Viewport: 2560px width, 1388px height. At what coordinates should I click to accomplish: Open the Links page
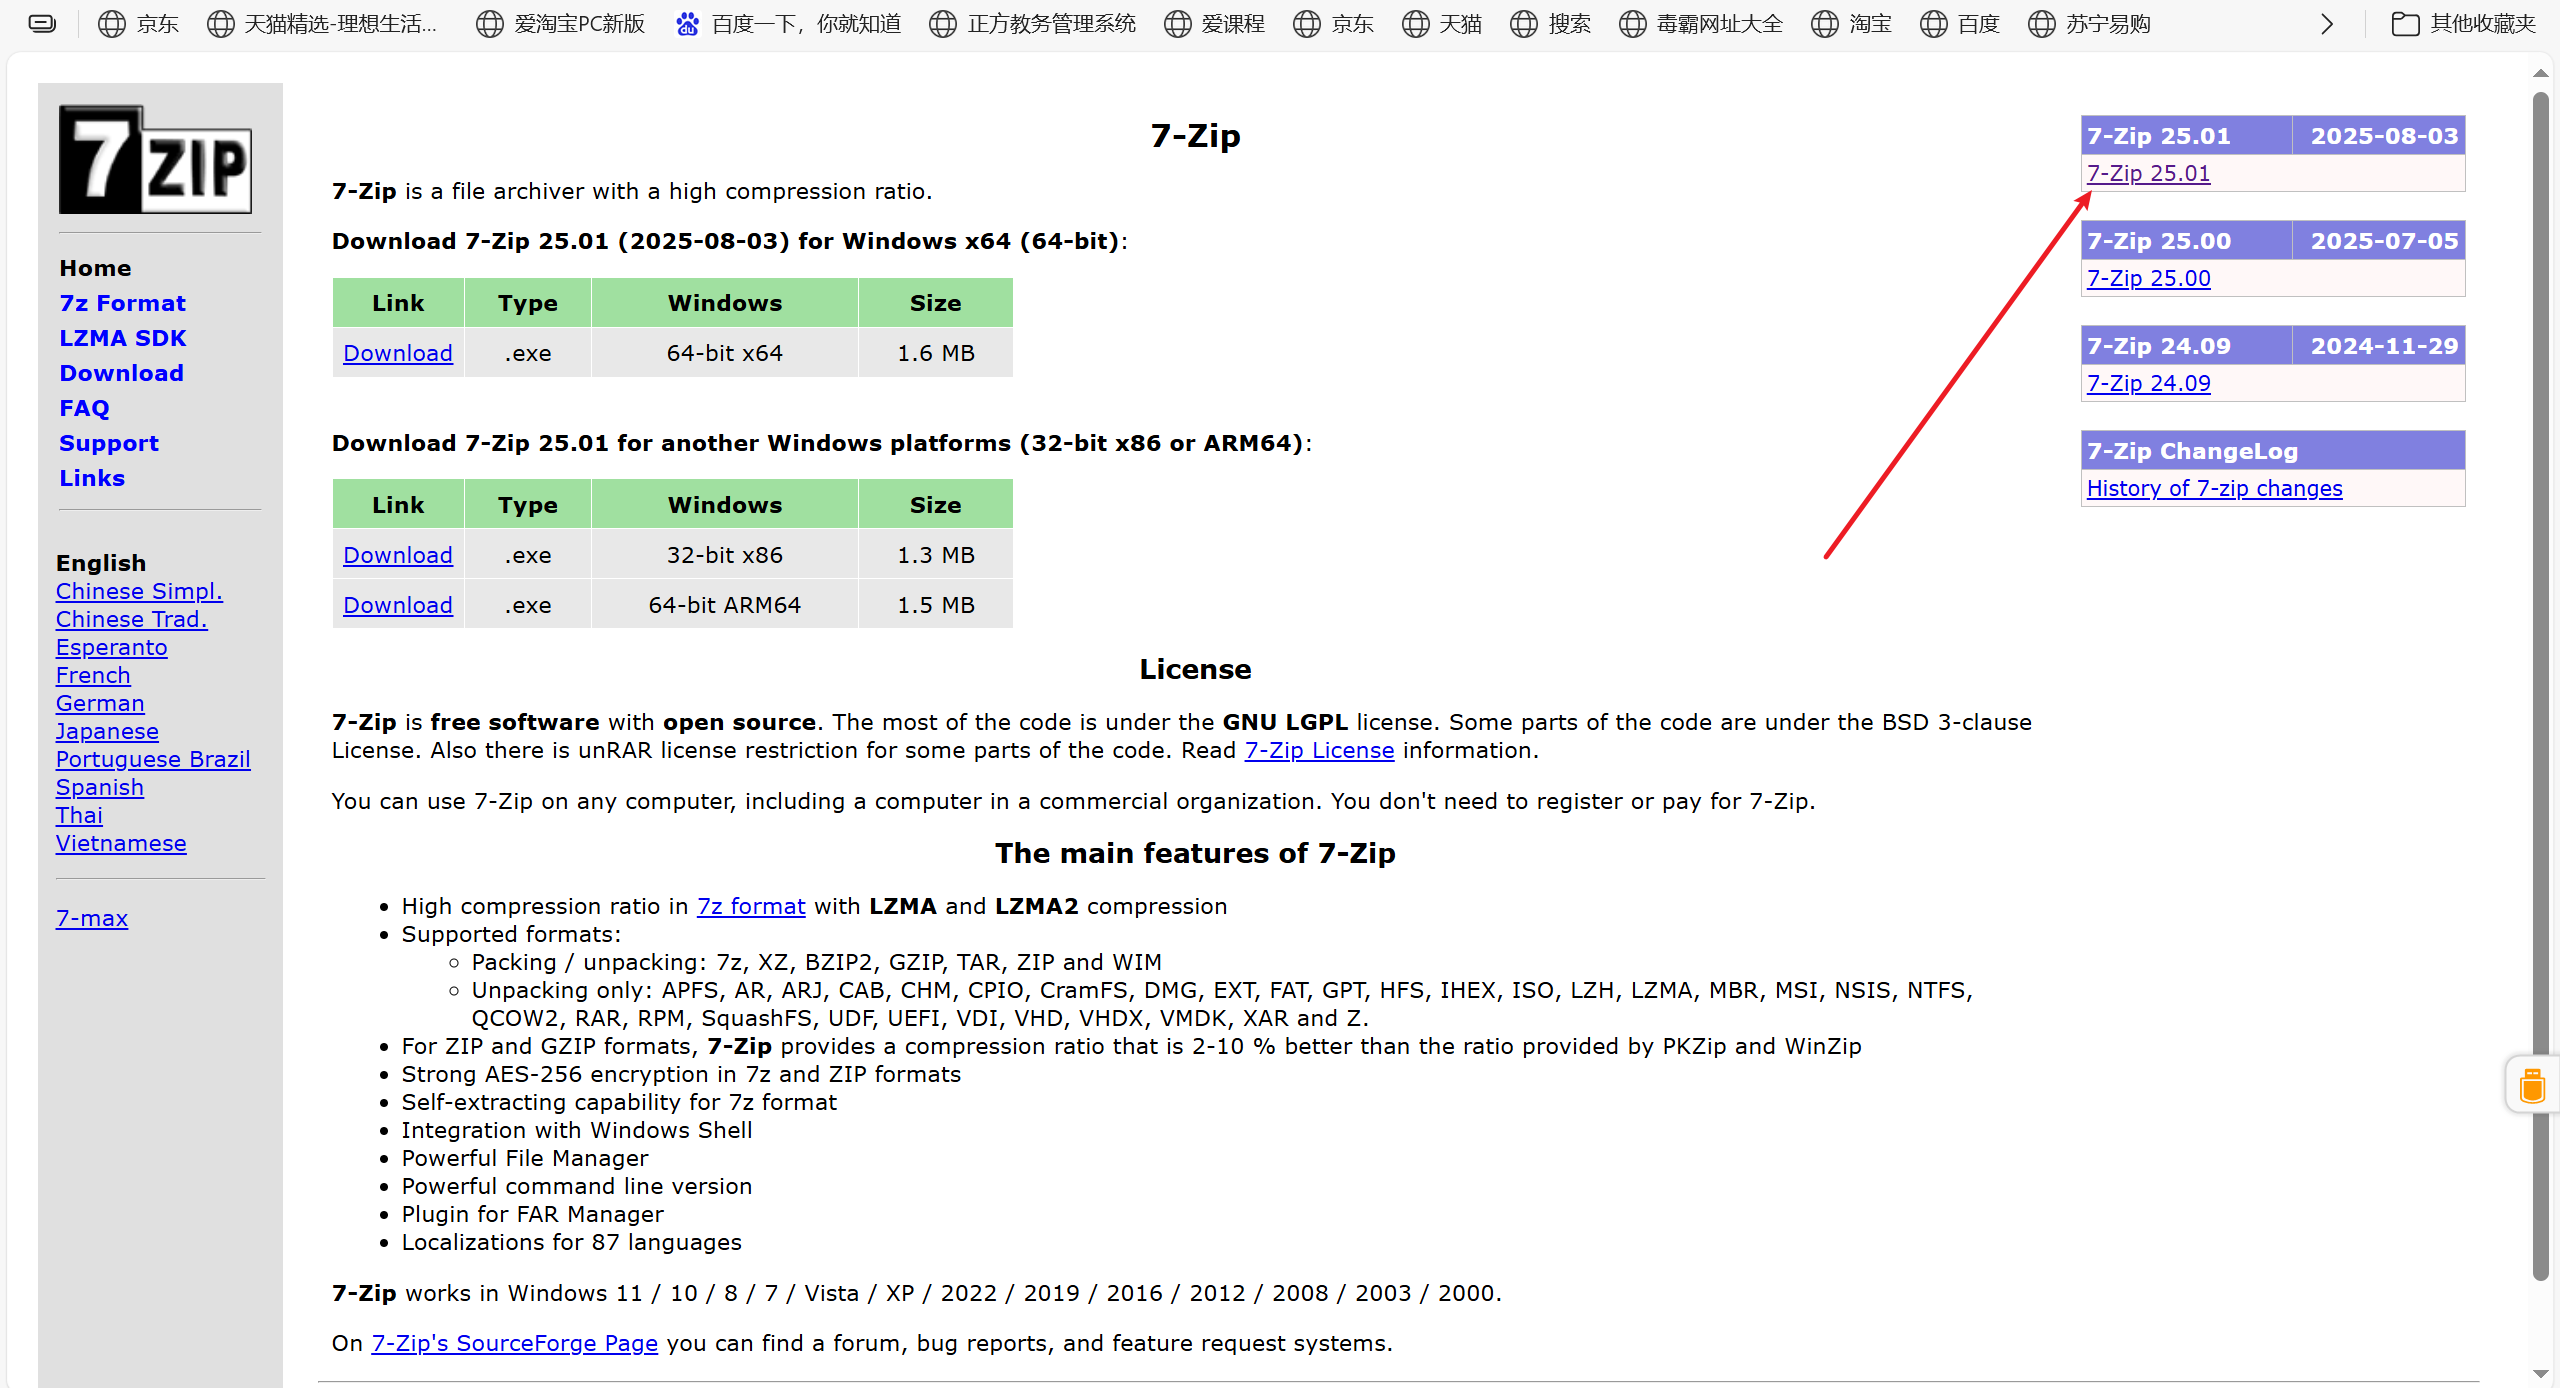coord(92,478)
